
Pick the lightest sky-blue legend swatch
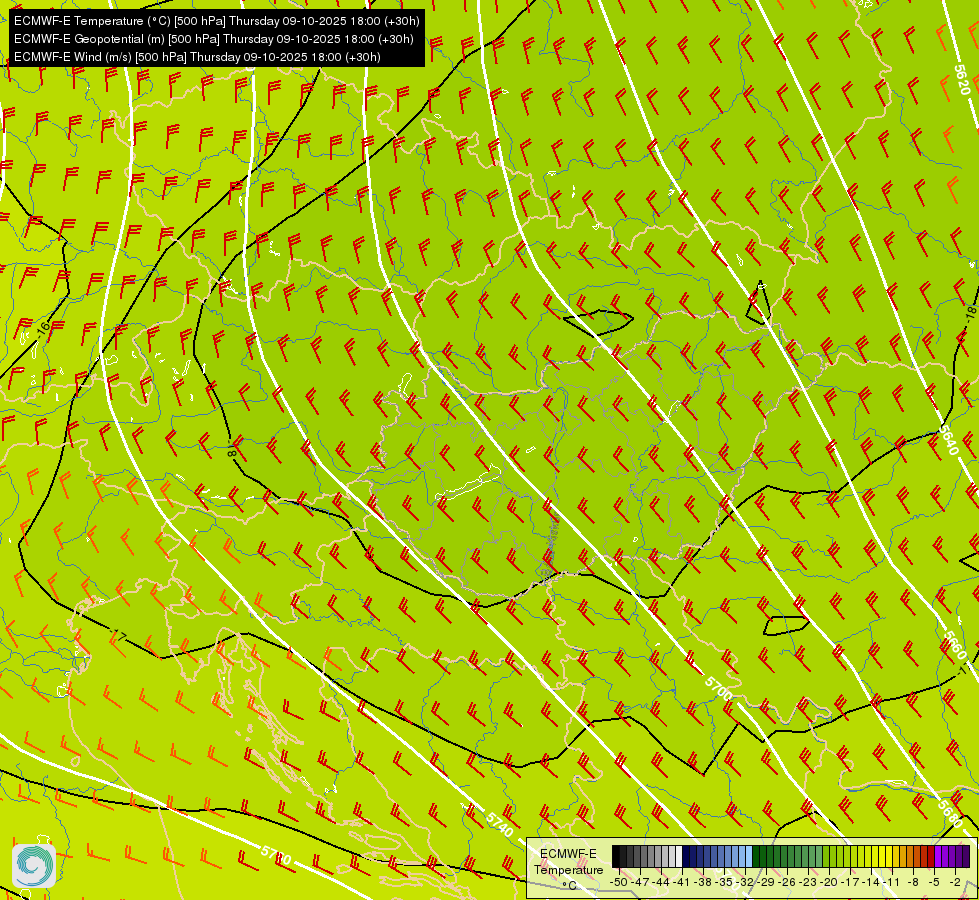tap(749, 856)
